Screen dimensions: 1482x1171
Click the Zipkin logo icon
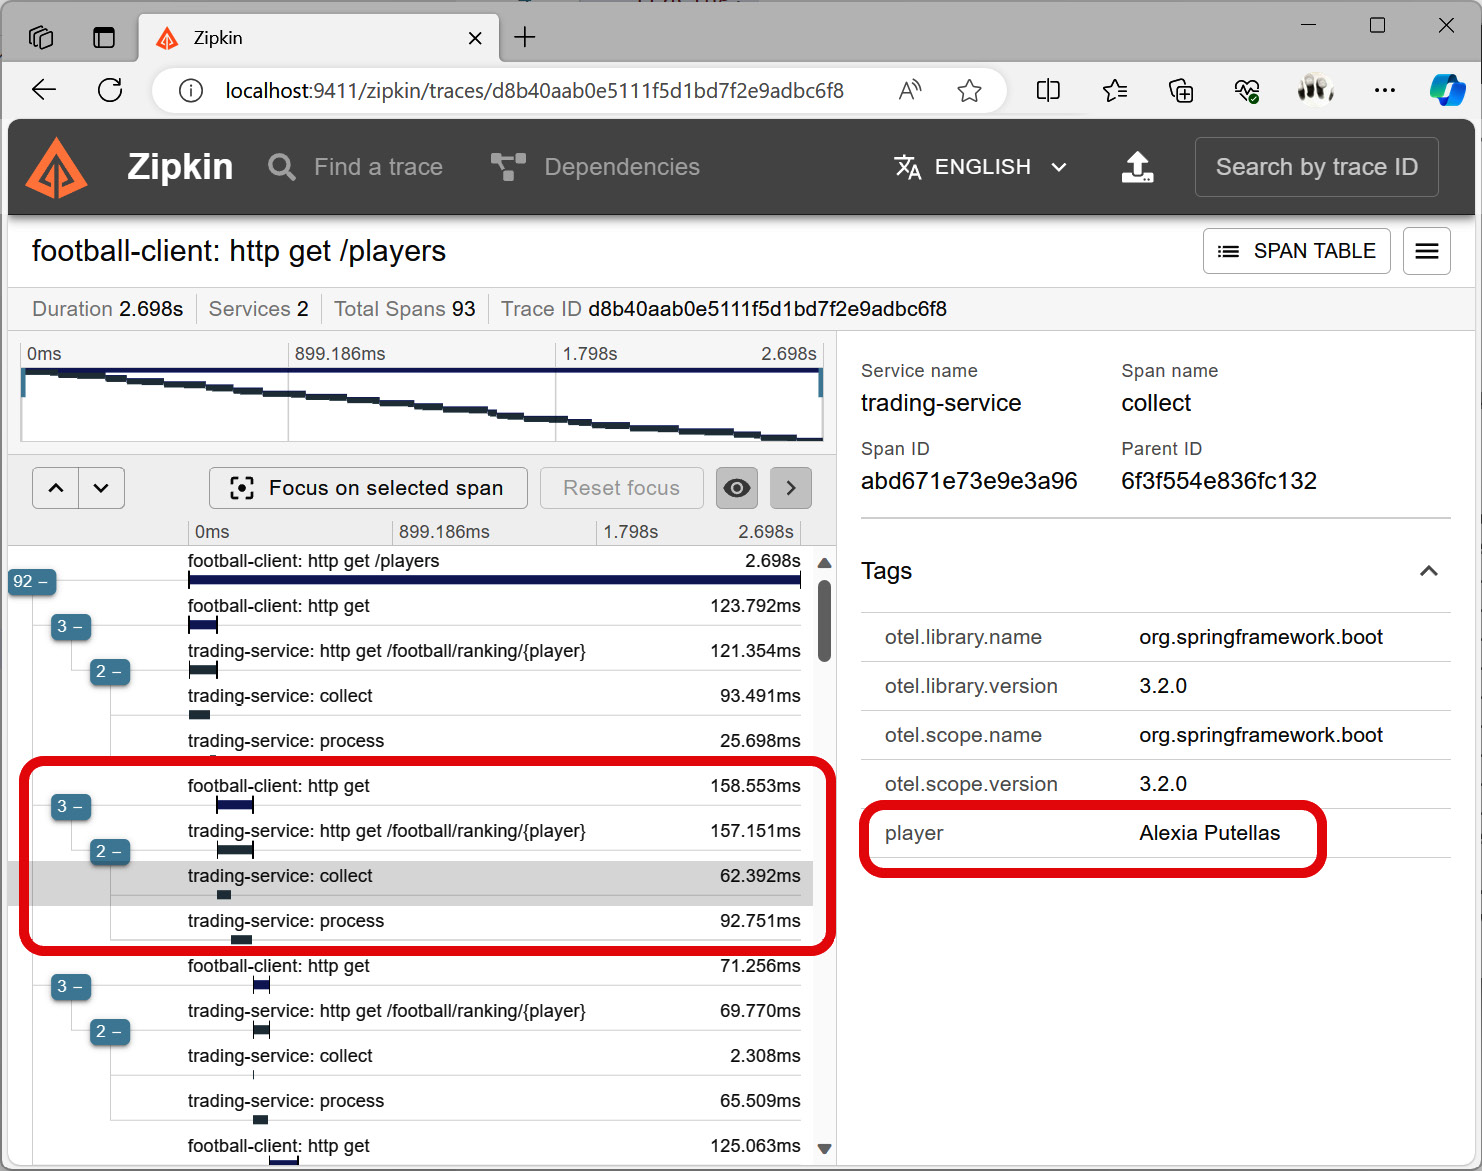(x=56, y=167)
